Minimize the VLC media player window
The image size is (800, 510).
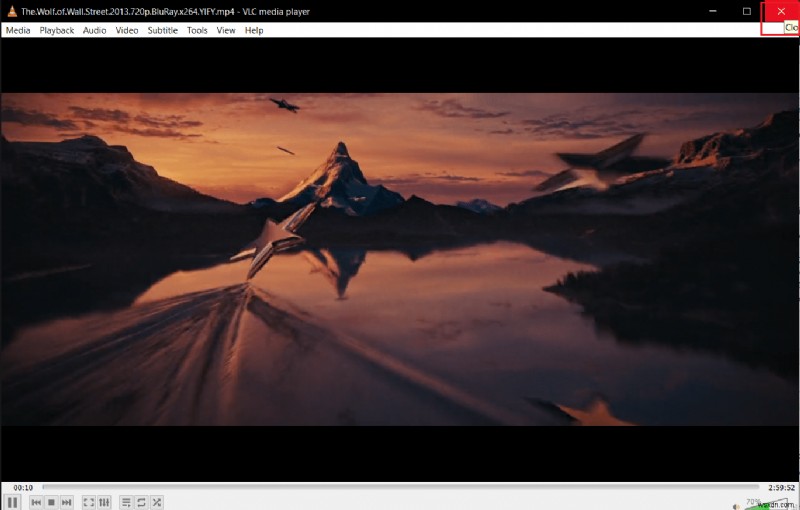point(714,11)
